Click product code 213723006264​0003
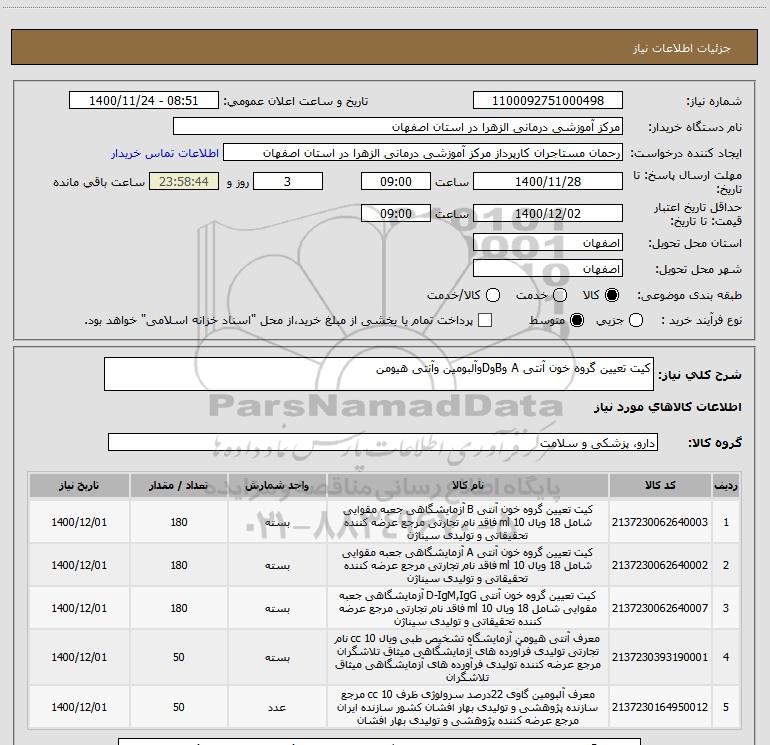Viewport: 770px width, 745px height. [x=660, y=522]
